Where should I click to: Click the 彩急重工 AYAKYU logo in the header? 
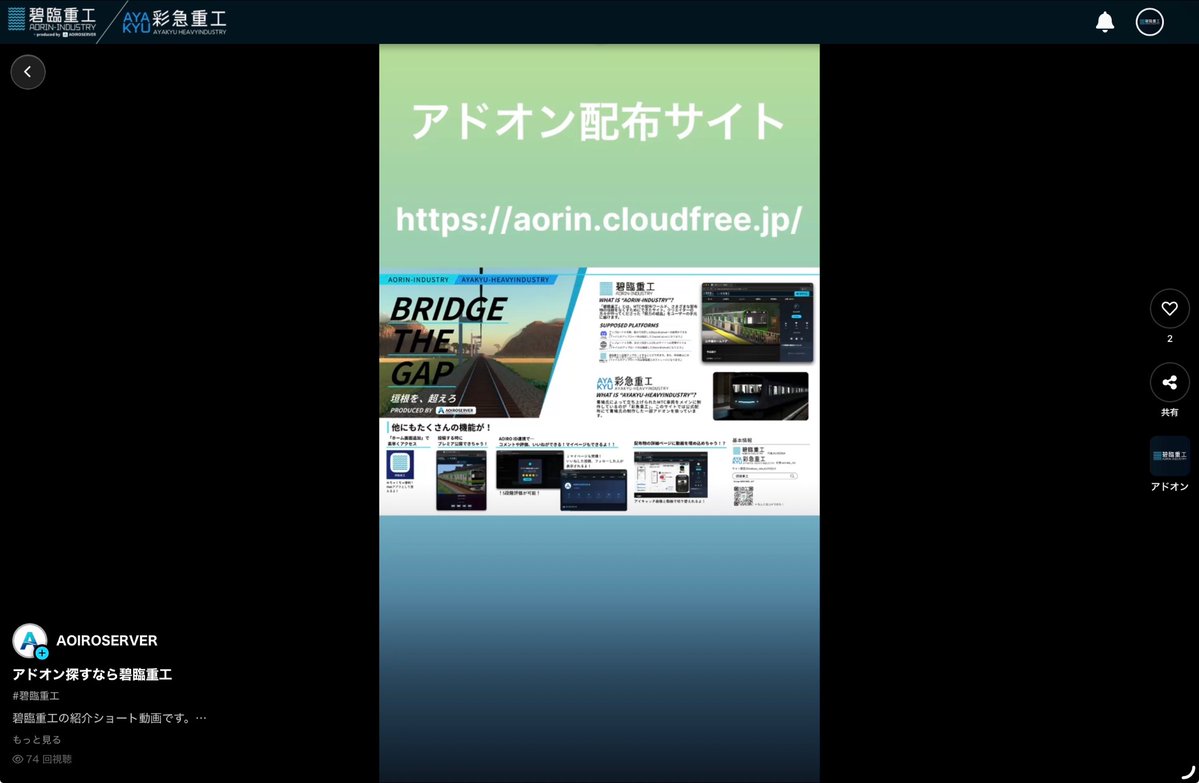175,20
